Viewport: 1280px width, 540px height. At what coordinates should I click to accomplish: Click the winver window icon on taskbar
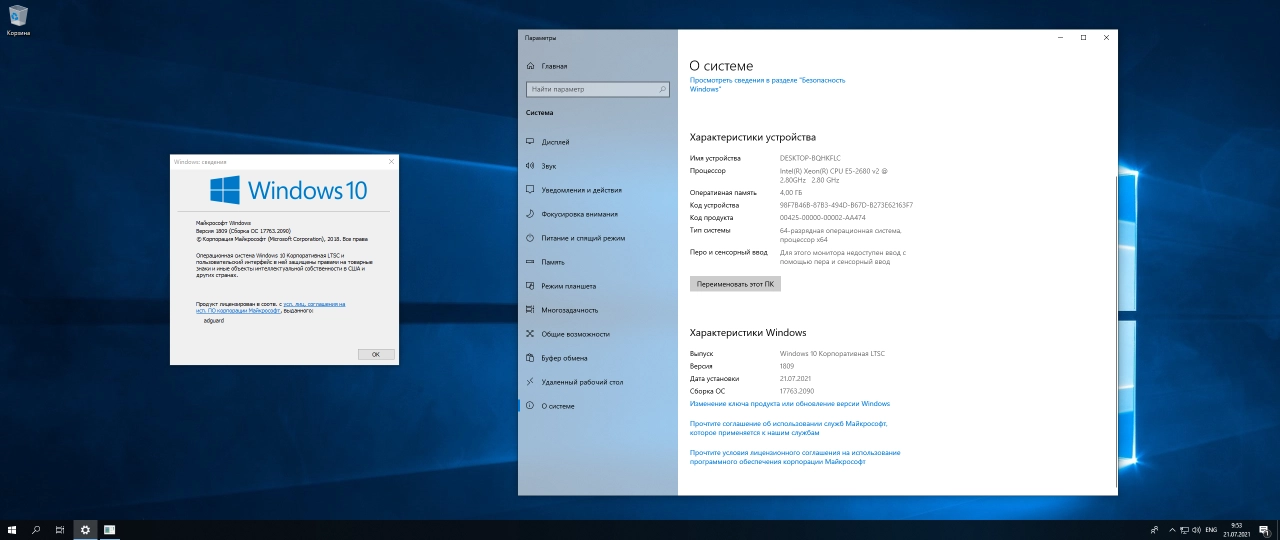point(109,529)
